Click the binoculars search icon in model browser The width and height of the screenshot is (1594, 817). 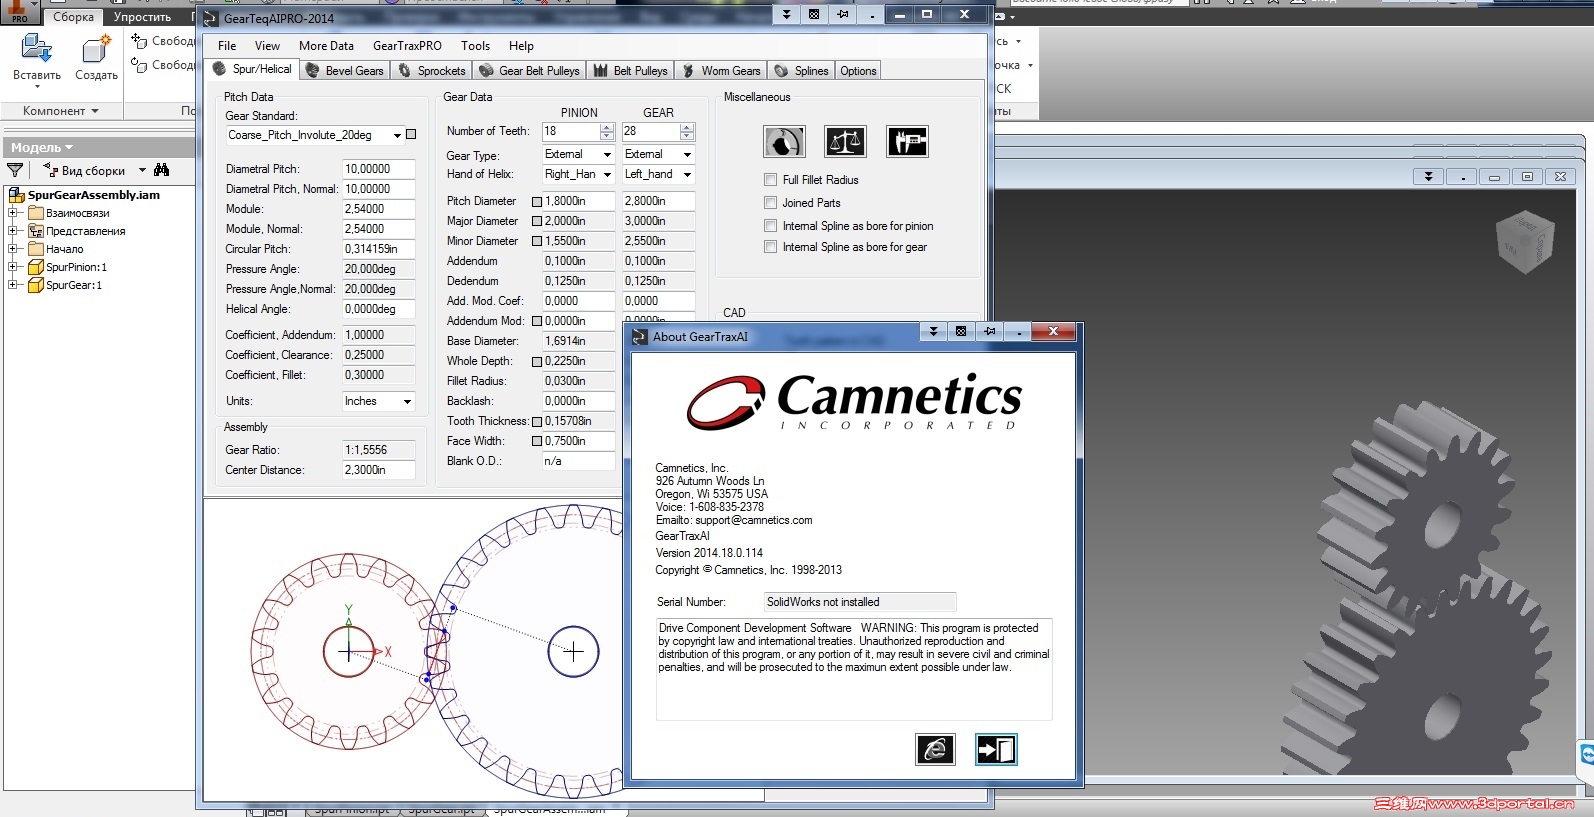point(162,170)
